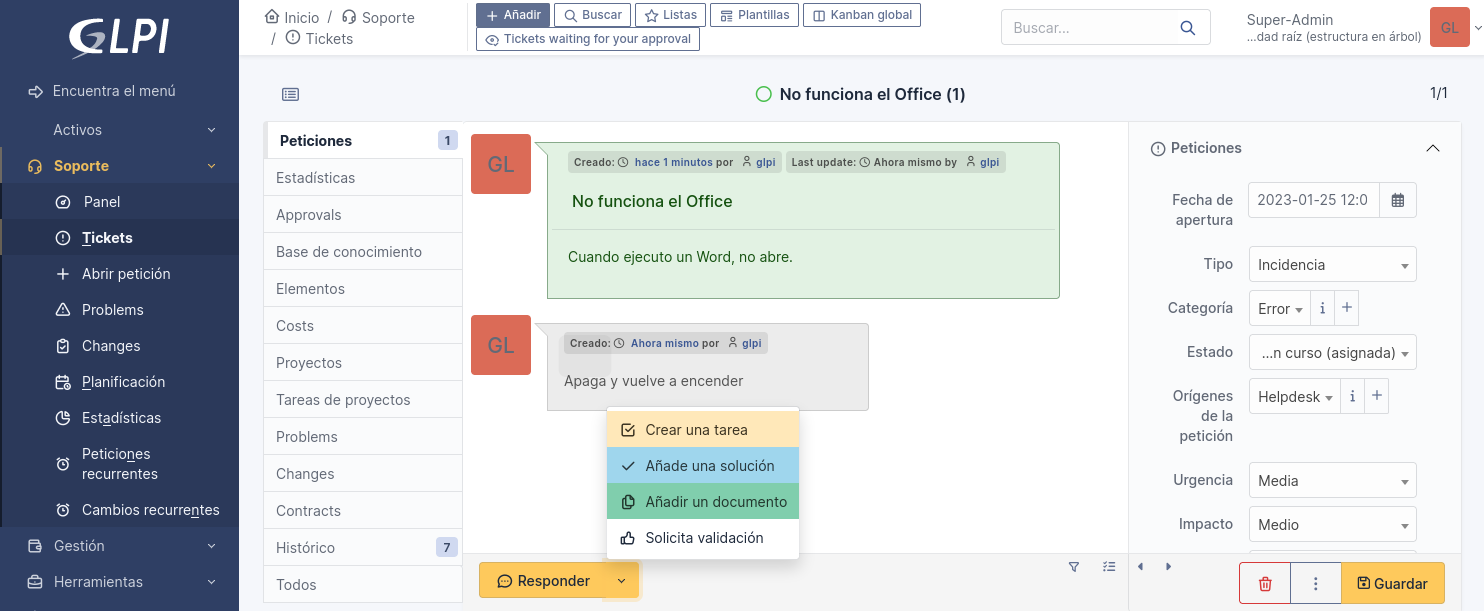Click the plus icon next to Categoría
The height and width of the screenshot is (611, 1484).
(x=1347, y=308)
